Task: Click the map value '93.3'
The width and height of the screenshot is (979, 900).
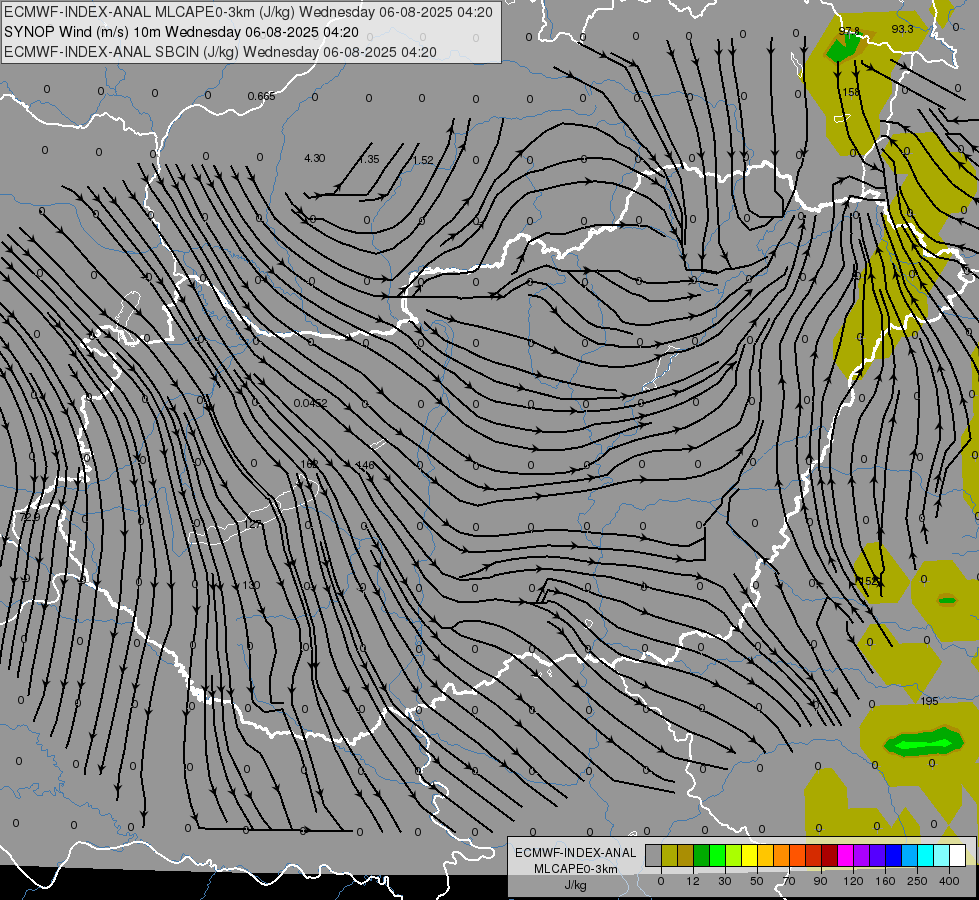Action: [x=902, y=29]
